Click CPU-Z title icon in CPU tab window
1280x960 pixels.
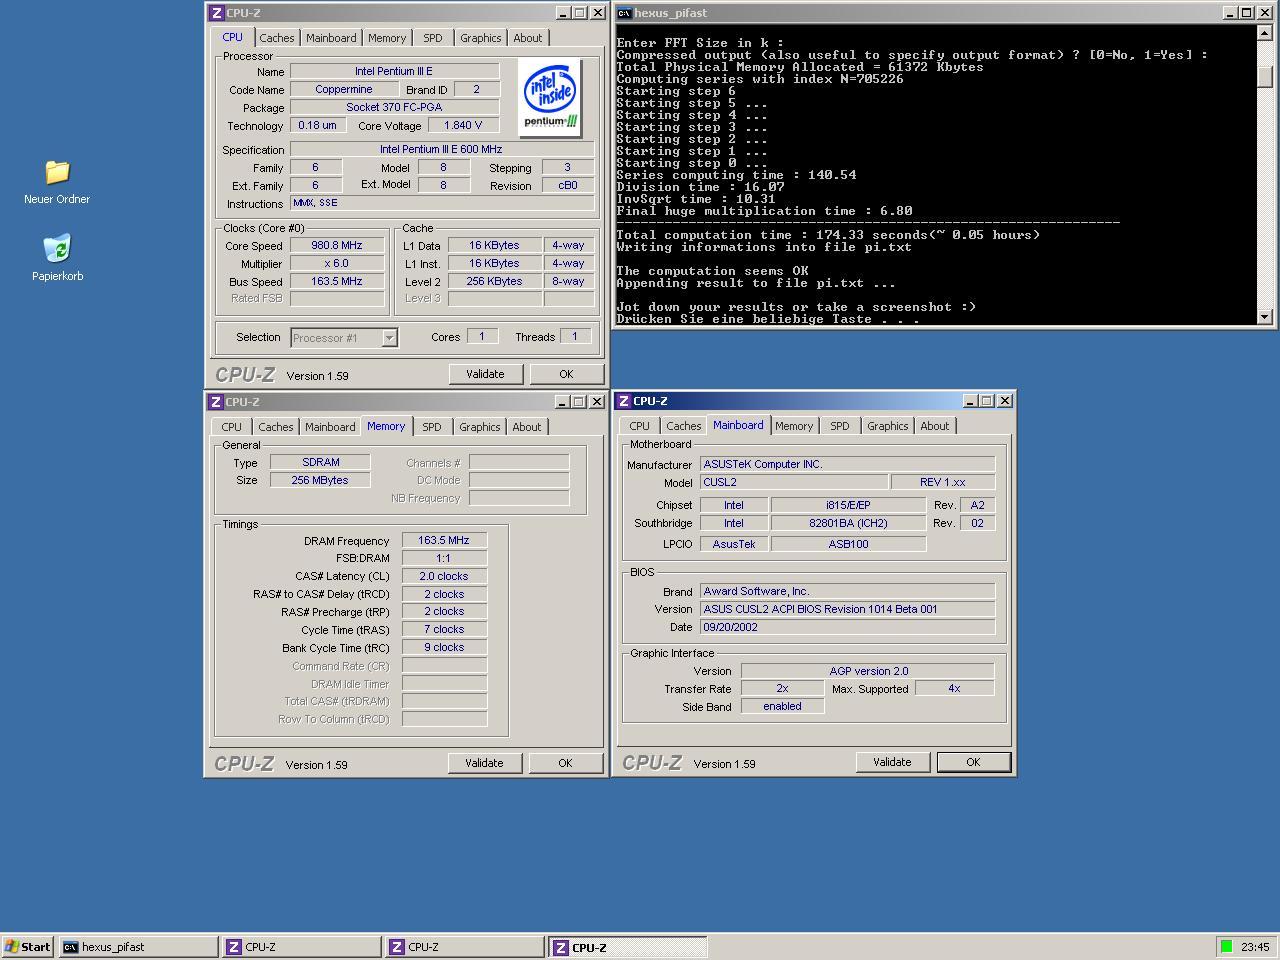coord(216,13)
